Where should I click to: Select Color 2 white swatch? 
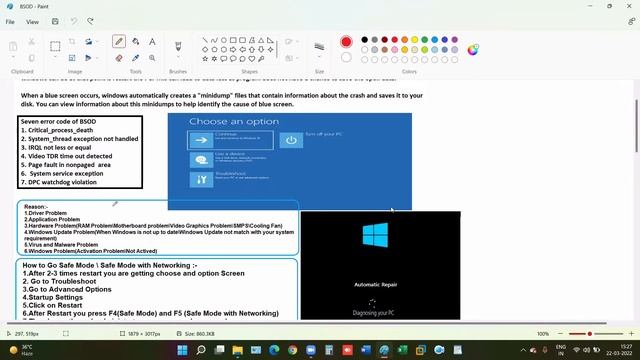pyautogui.click(x=346, y=58)
